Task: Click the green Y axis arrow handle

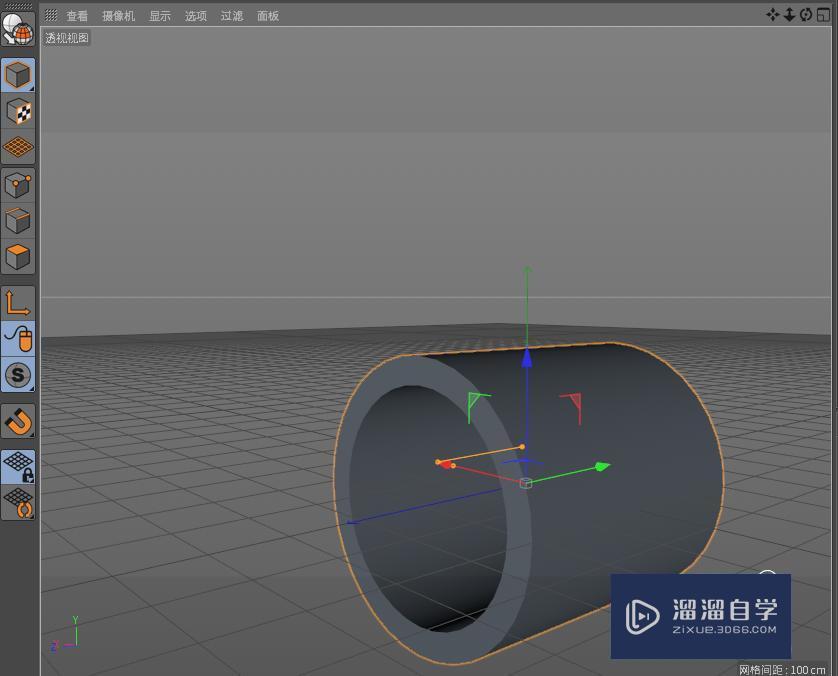Action: (602, 467)
